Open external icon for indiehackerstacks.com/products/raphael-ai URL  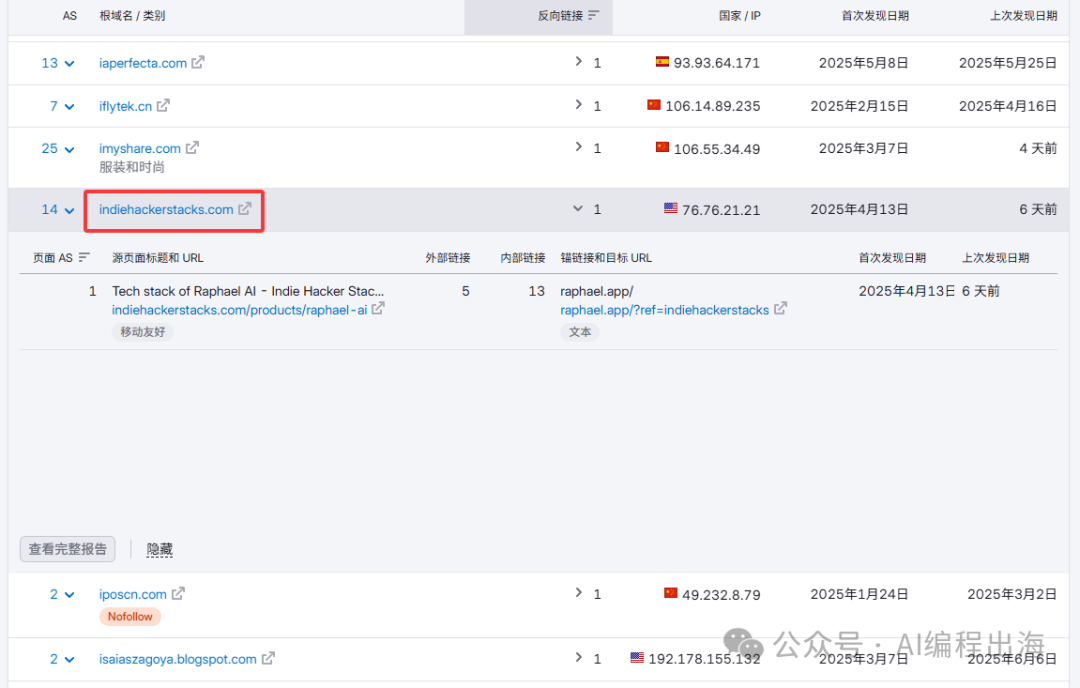378,310
